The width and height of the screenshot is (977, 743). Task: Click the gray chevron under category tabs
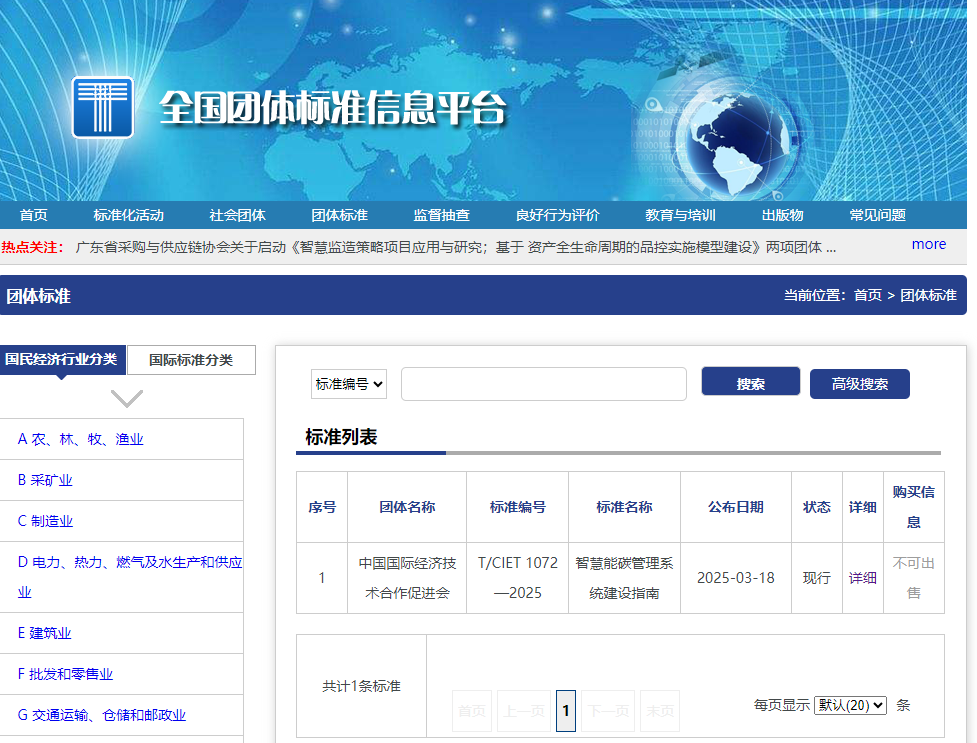(127, 398)
